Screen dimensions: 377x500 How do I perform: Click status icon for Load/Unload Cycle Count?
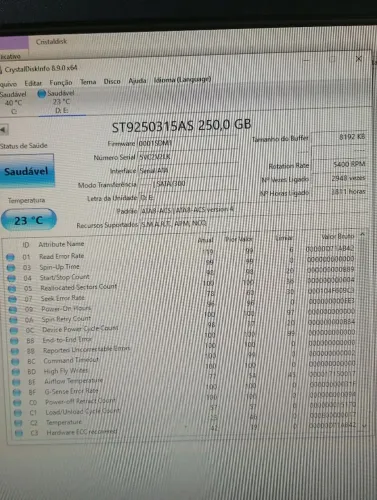pyautogui.click(x=18, y=413)
